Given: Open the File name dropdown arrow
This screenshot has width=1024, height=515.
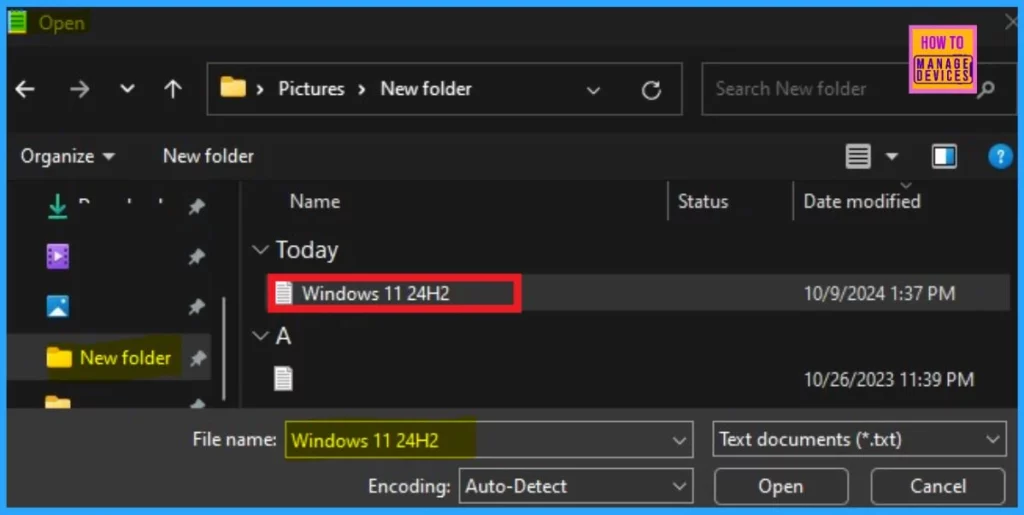Looking at the screenshot, I should (679, 441).
